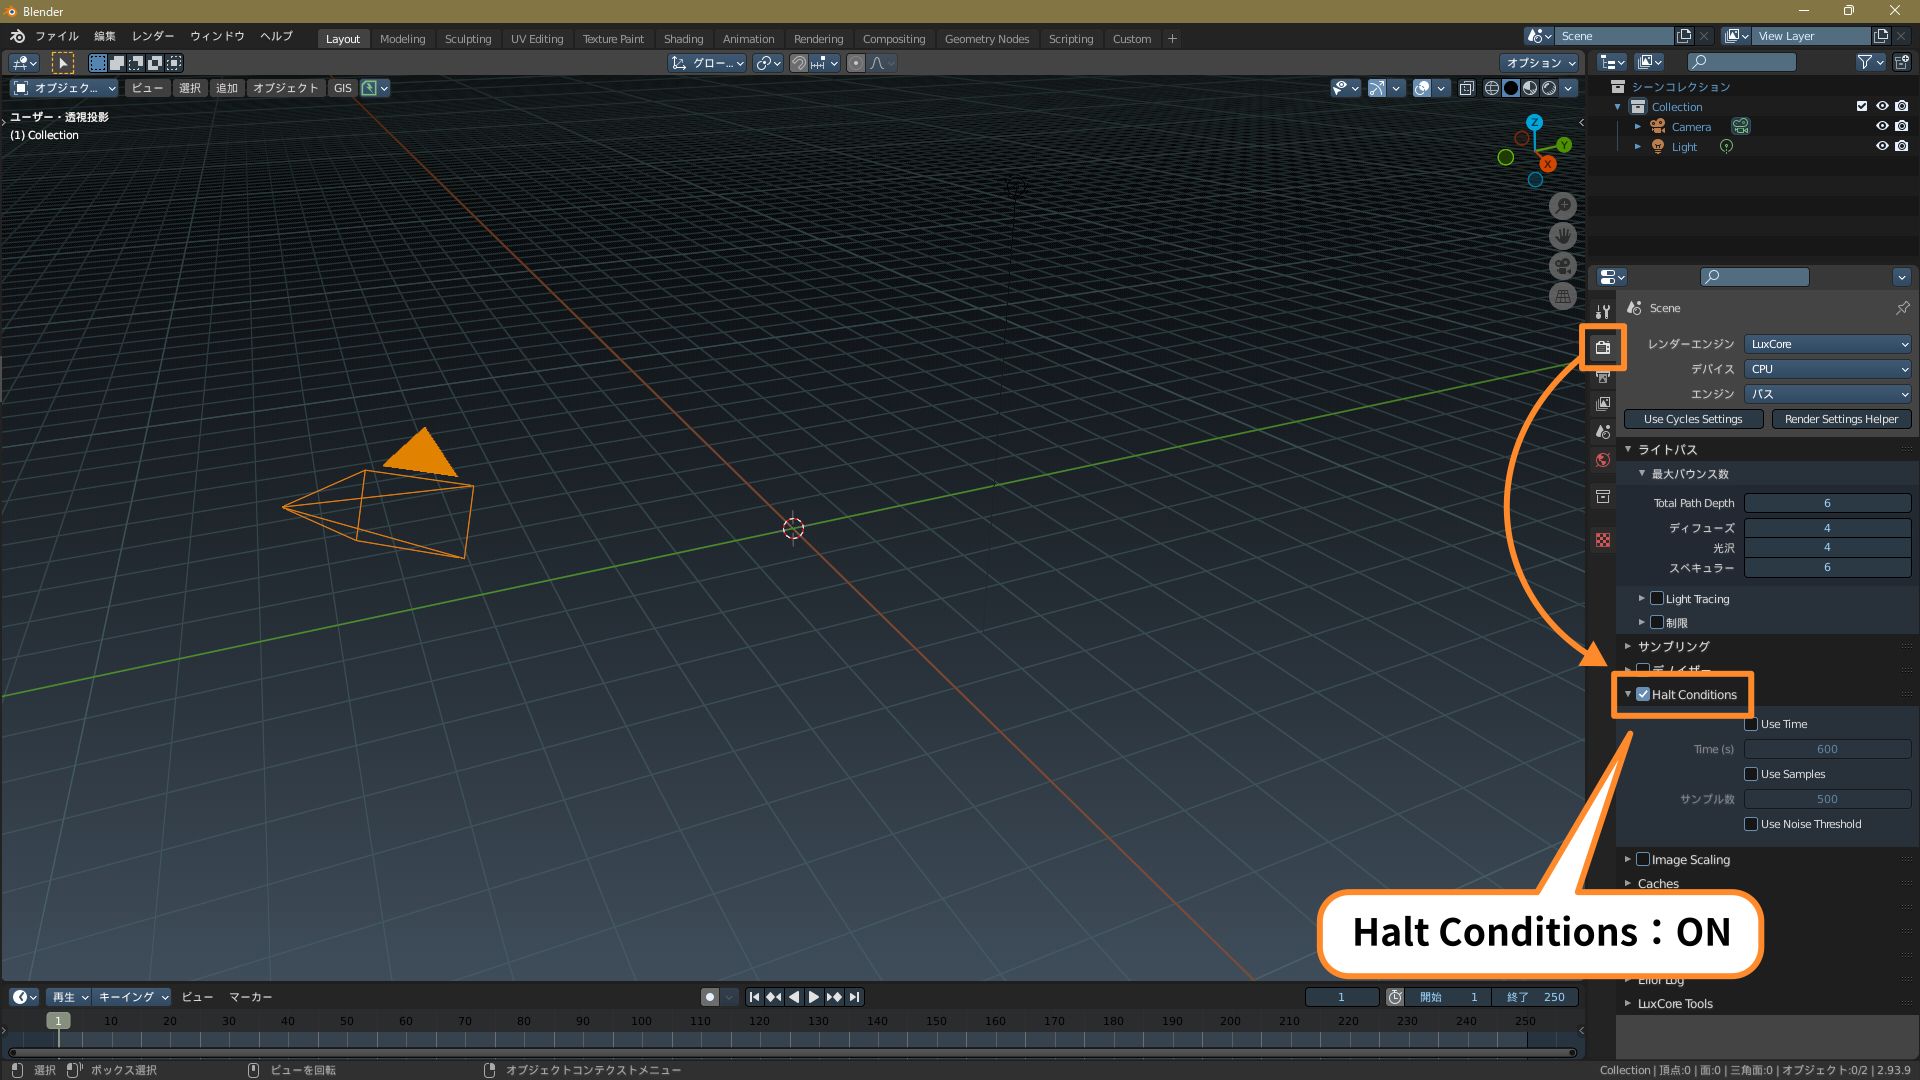This screenshot has height=1080, width=1920.
Task: Click the スペキュラー bounce value field
Action: click(1828, 567)
